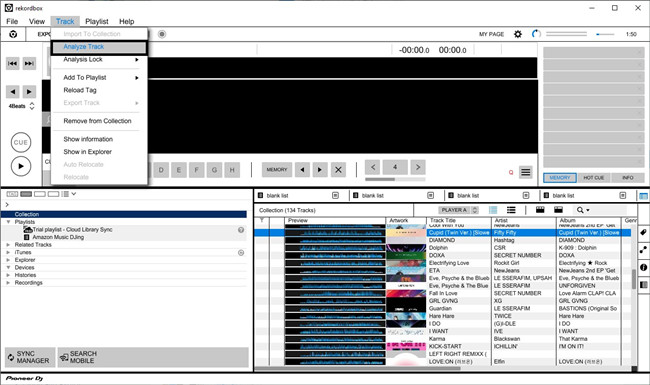Select Reload Tag menu entry

99,90
